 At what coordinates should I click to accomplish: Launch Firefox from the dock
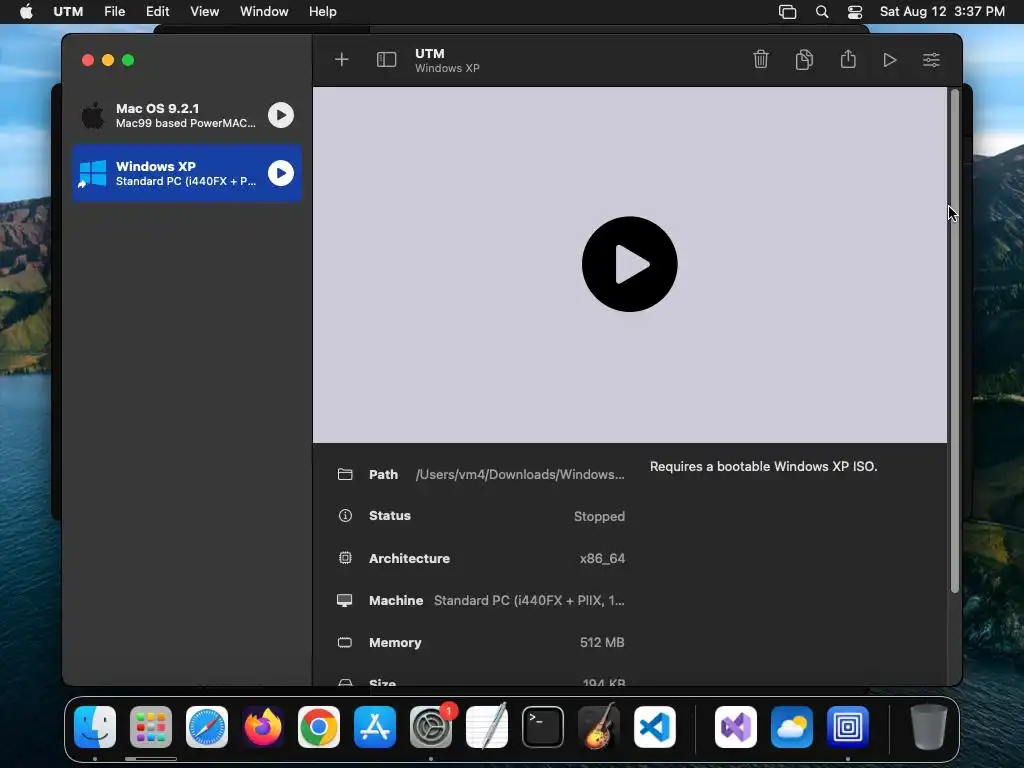click(263, 727)
